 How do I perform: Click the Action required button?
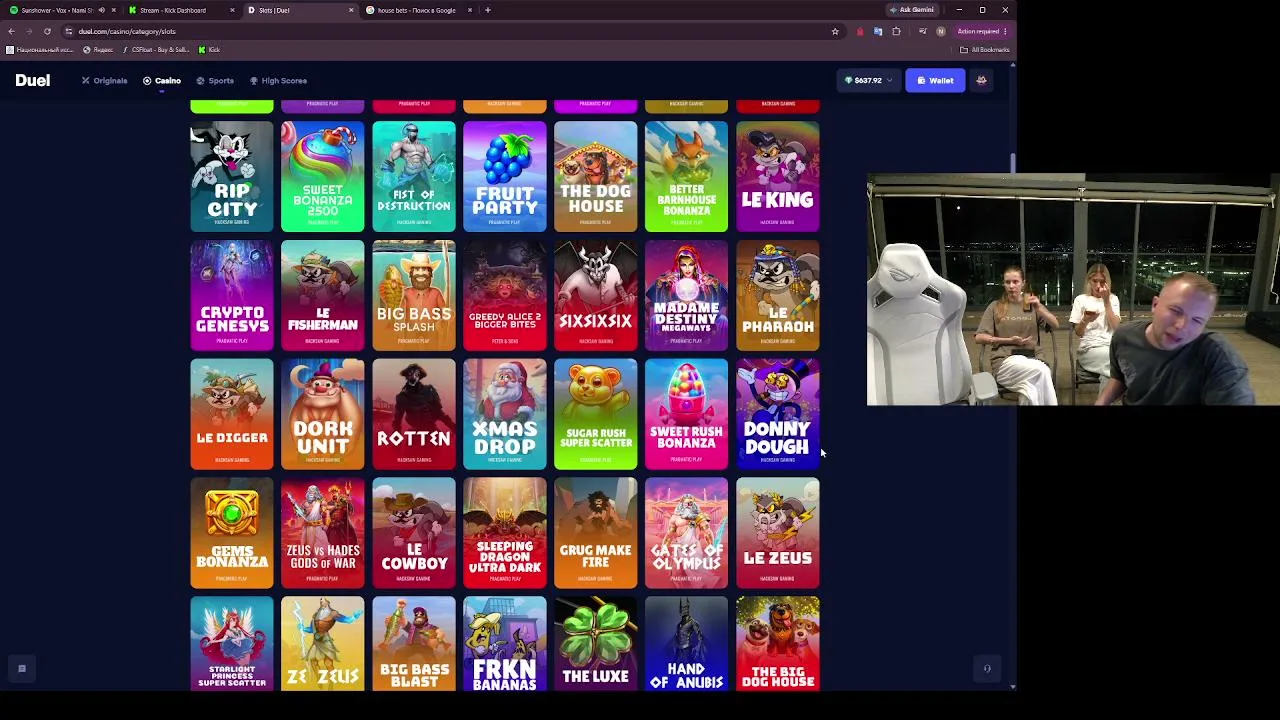[x=981, y=31]
